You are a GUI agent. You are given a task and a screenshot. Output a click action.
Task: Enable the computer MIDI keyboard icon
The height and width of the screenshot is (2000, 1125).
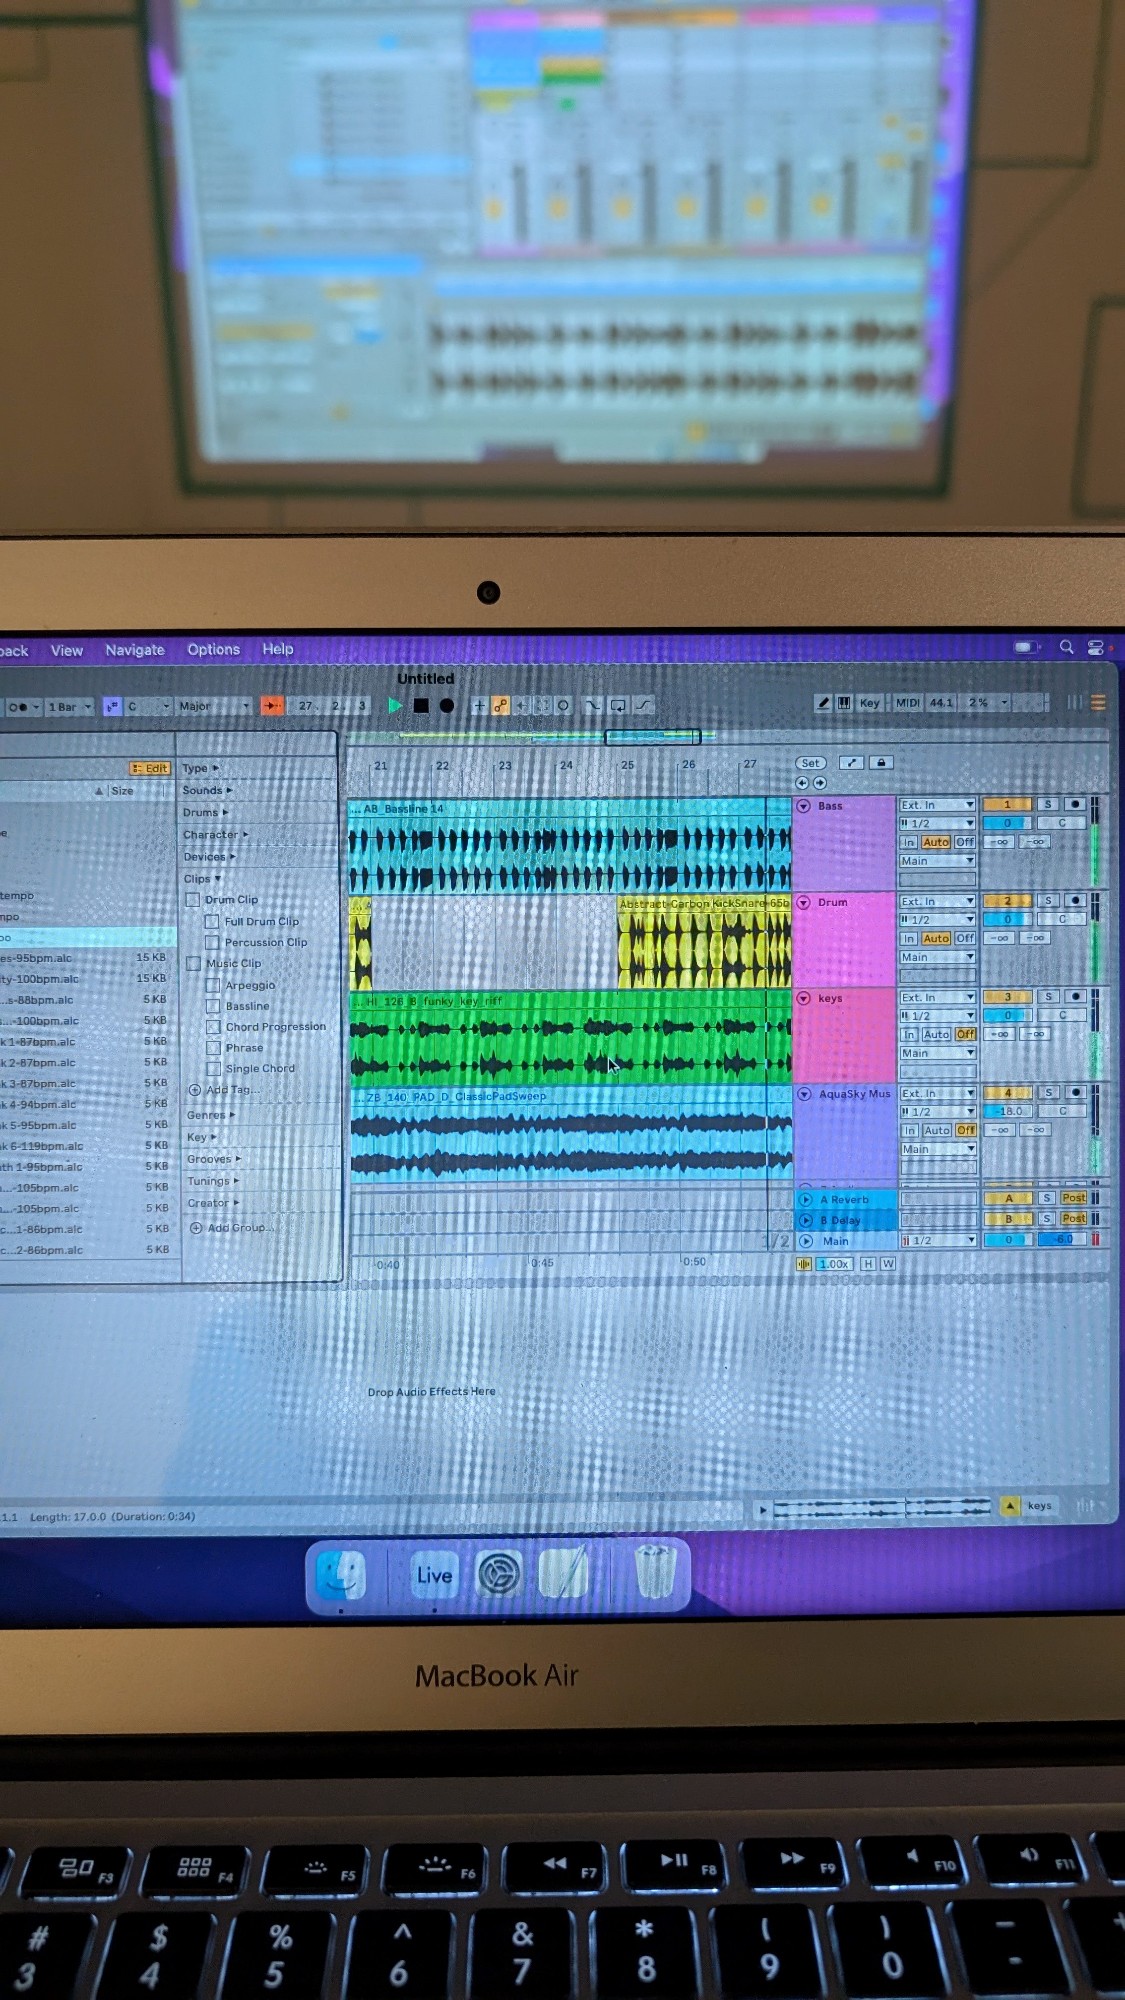[x=844, y=703]
